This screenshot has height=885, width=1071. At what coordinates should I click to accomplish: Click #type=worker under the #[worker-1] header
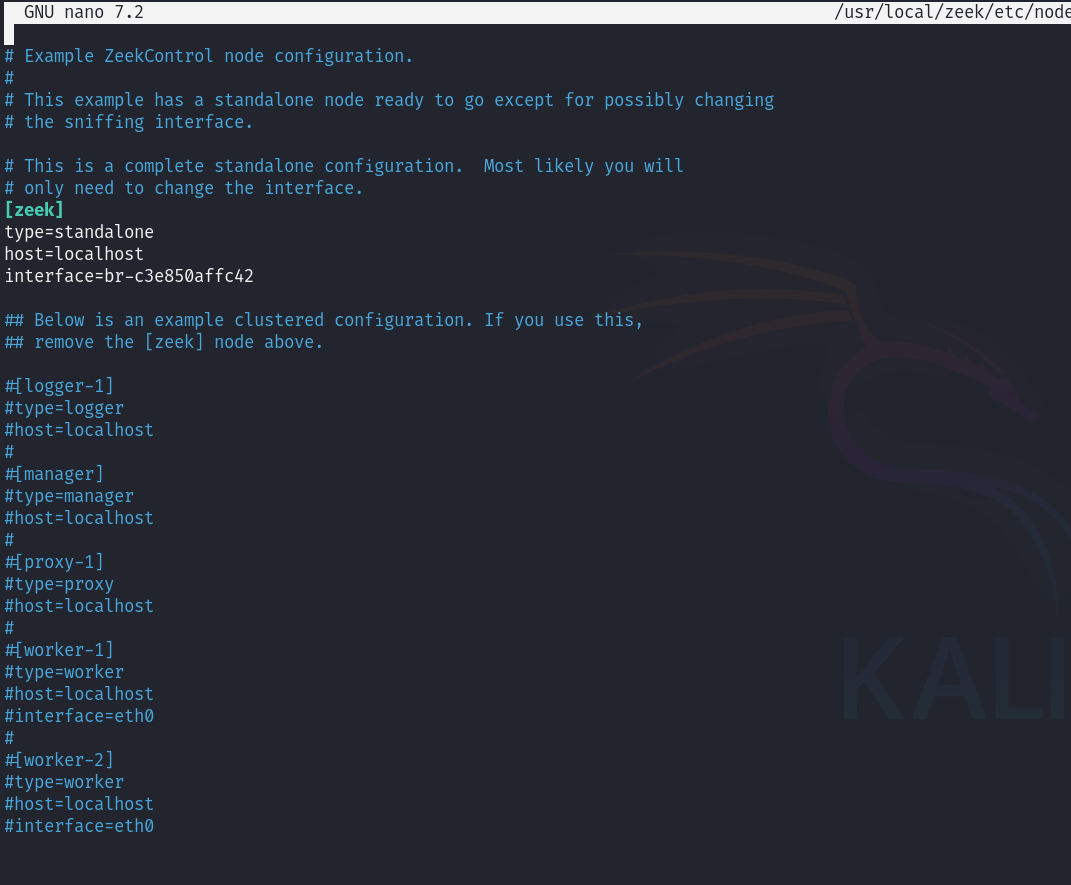64,673
